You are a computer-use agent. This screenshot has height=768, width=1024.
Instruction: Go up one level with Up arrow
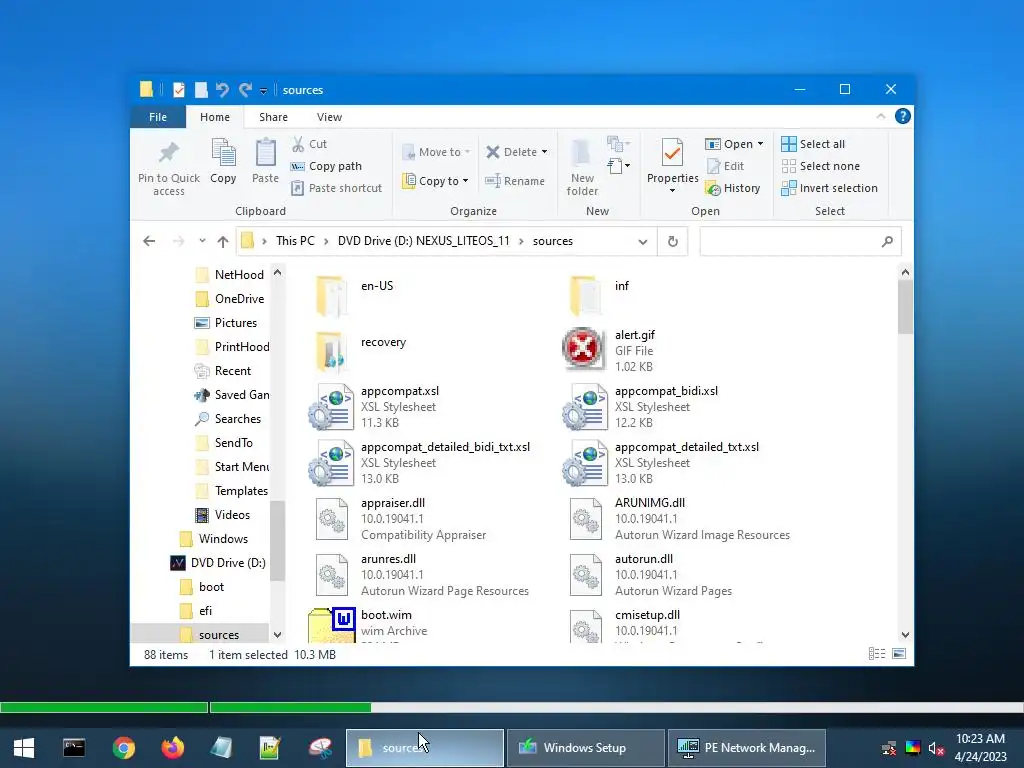click(223, 241)
